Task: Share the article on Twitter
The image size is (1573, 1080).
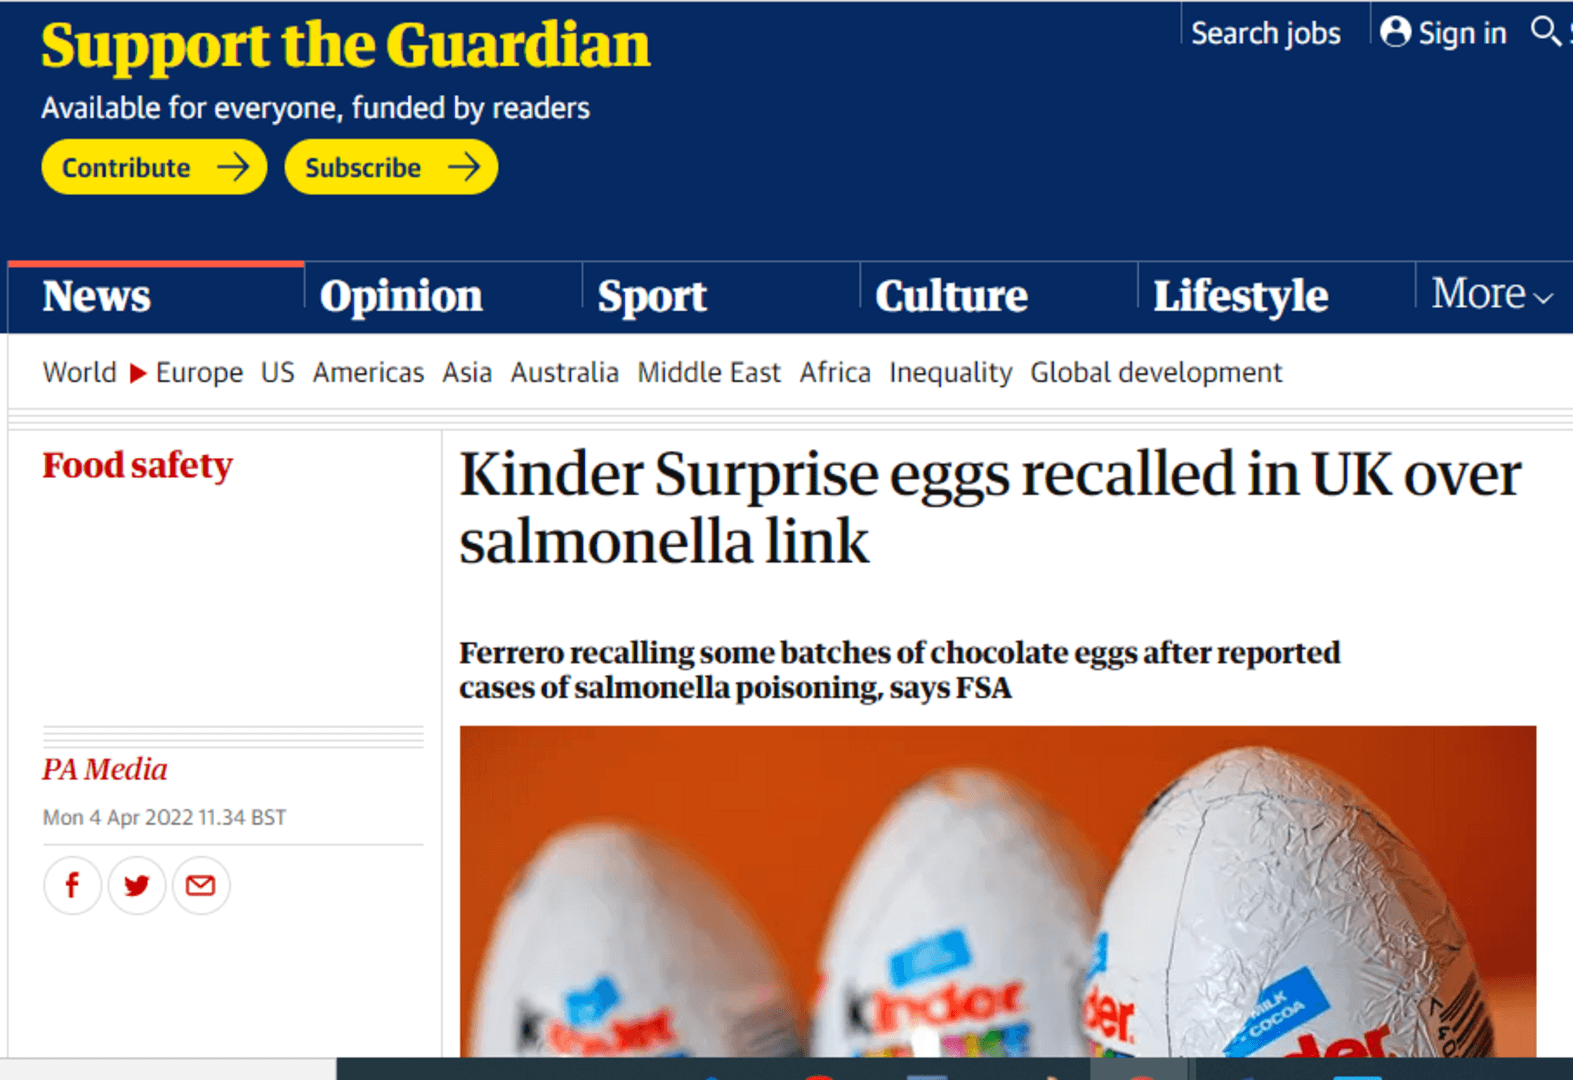Action: (x=136, y=885)
